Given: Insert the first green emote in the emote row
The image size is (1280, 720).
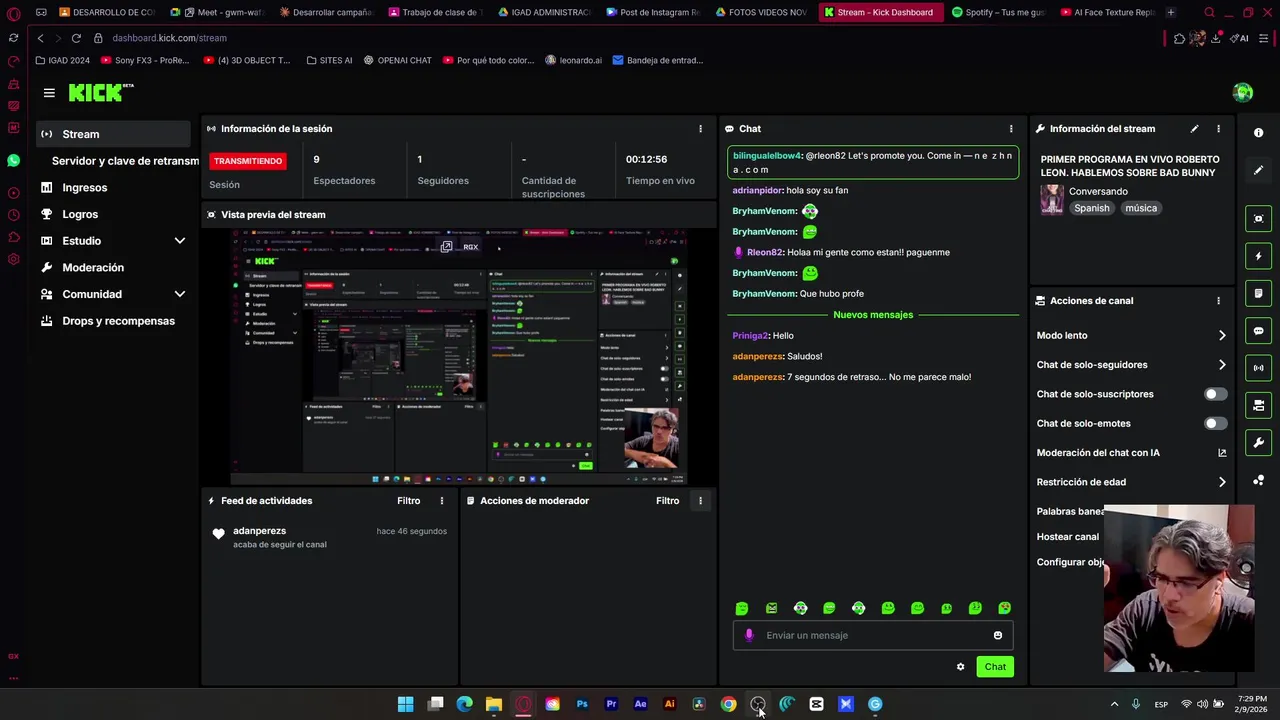Looking at the screenshot, I should click(741, 608).
